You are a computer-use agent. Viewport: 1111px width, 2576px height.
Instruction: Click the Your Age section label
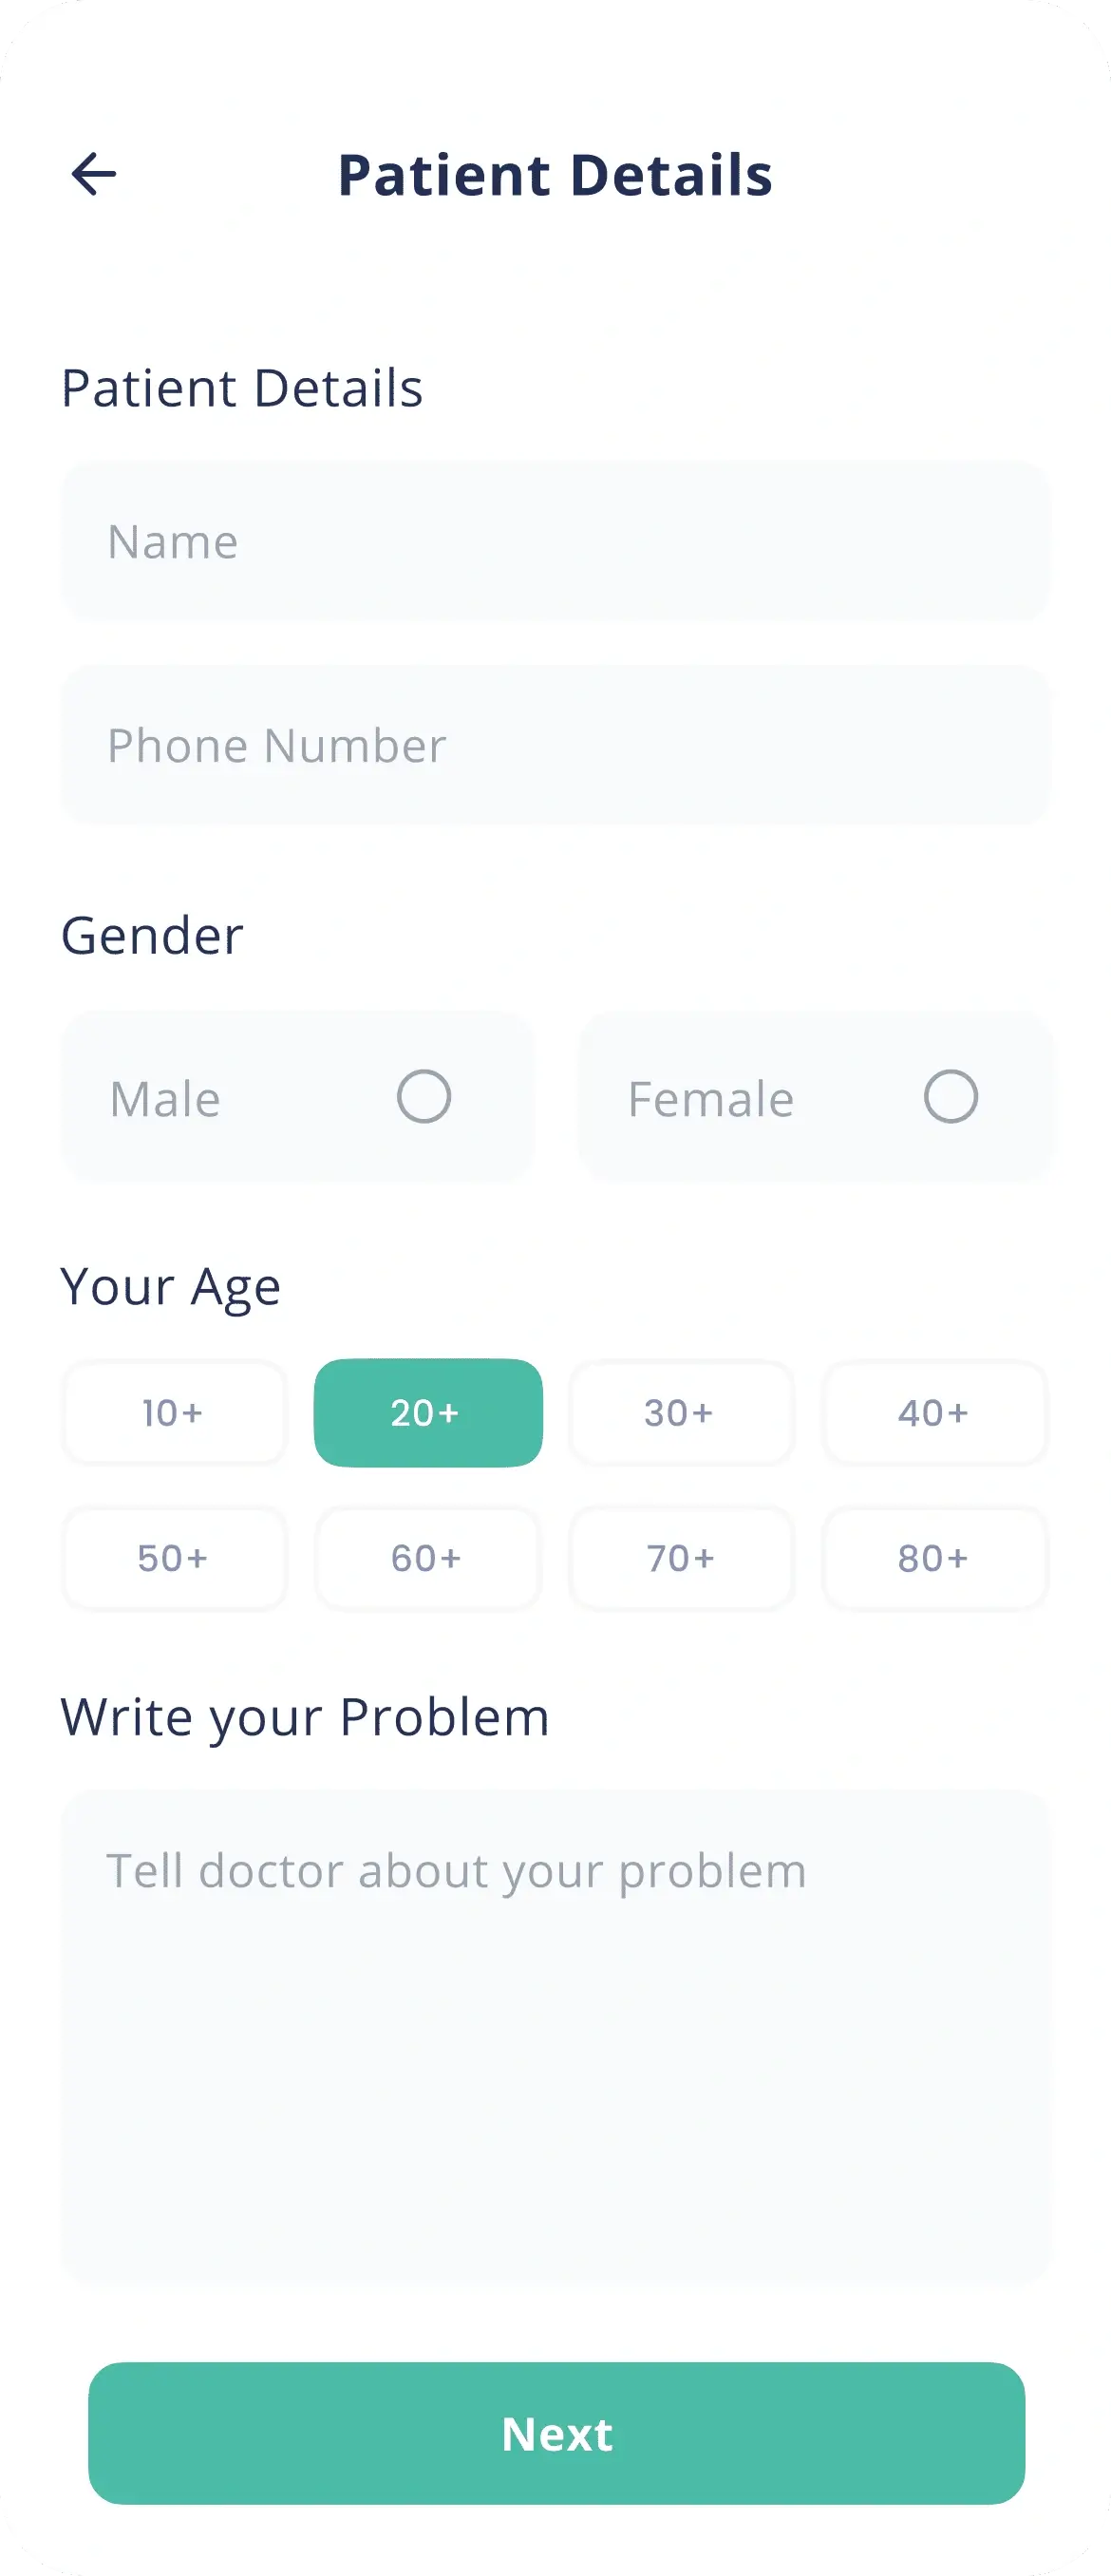(170, 1287)
